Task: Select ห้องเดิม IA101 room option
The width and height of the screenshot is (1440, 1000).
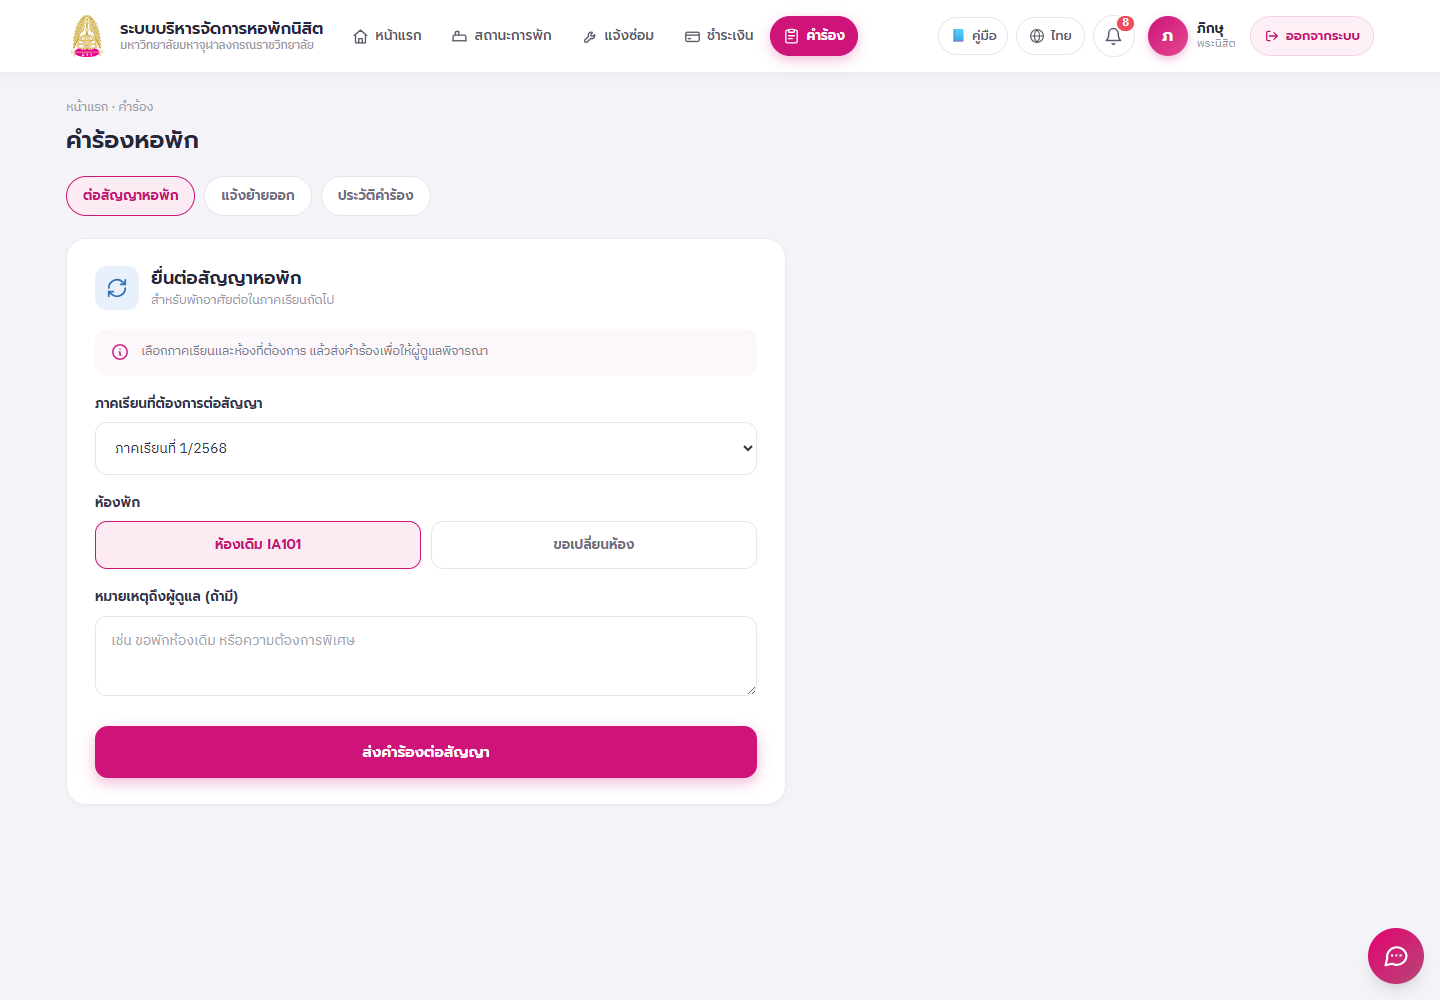Action: coord(258,545)
